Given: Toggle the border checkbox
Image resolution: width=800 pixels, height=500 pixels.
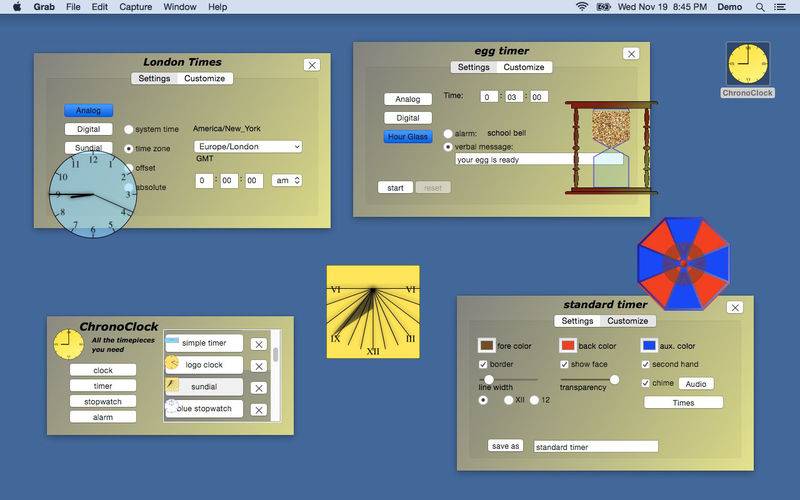Looking at the screenshot, I should click(483, 364).
